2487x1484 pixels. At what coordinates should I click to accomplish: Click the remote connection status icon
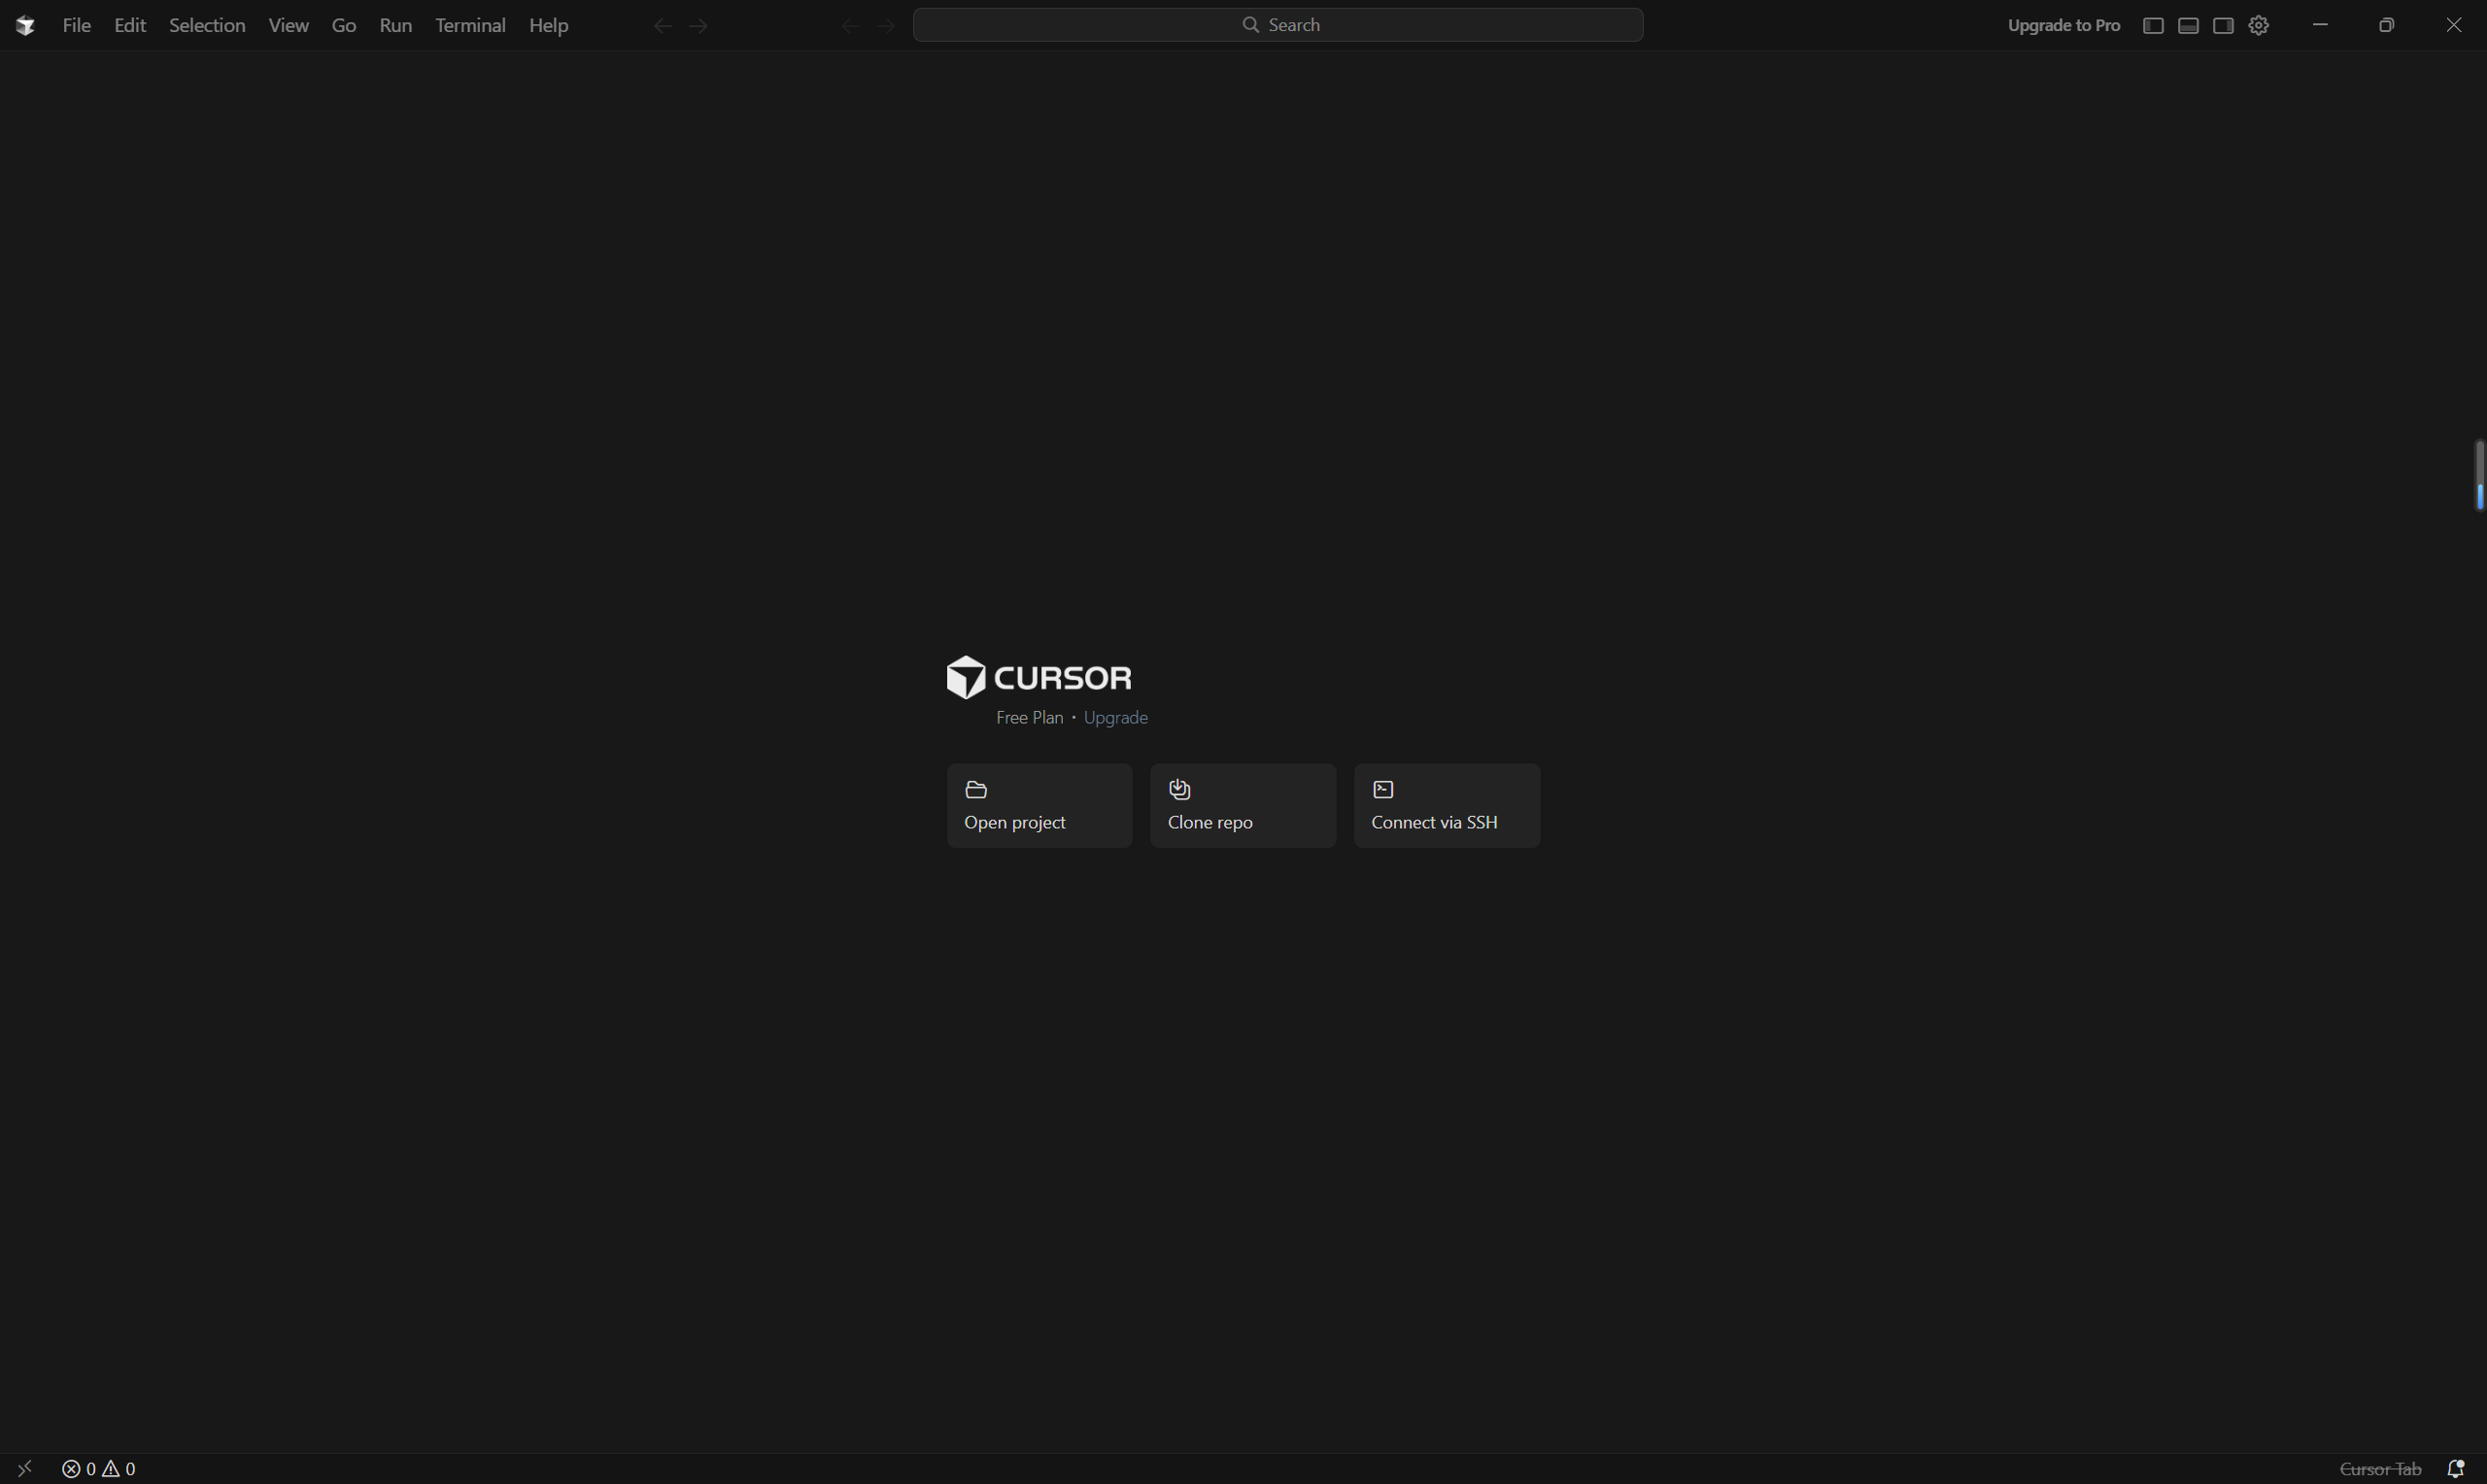pos(25,1468)
